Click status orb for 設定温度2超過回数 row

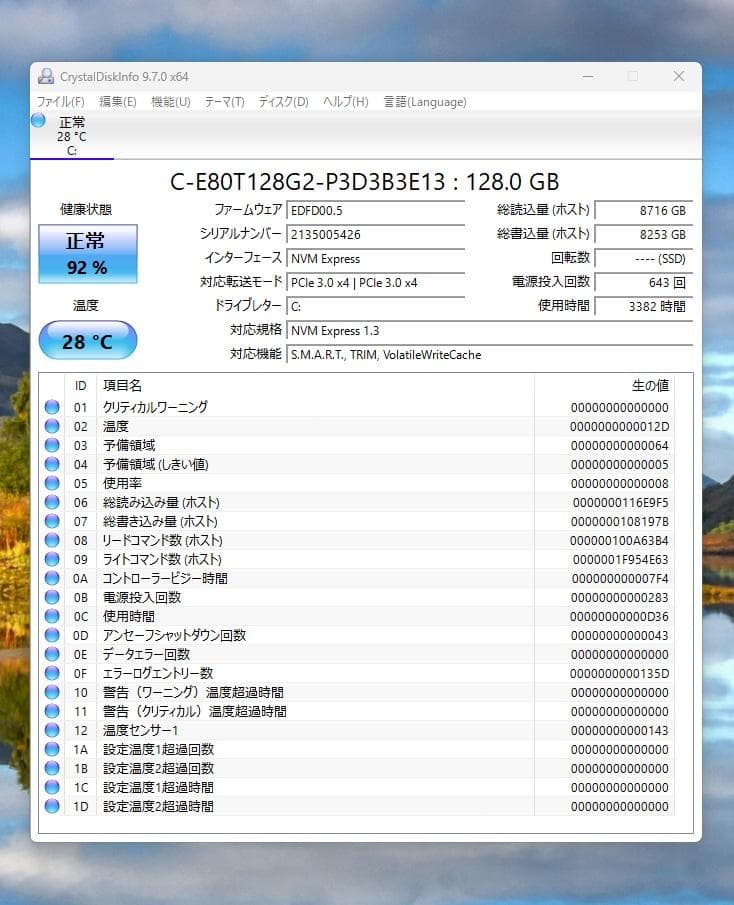click(52, 768)
